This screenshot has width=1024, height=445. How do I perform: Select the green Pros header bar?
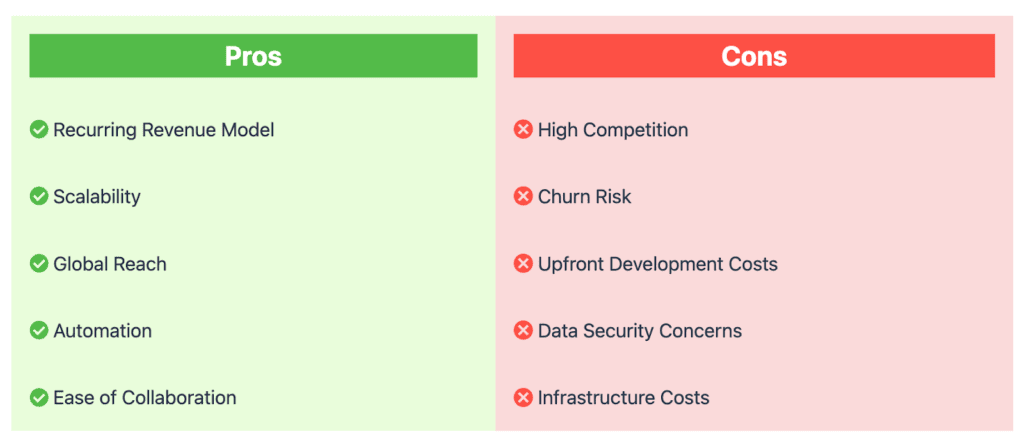coord(253,56)
